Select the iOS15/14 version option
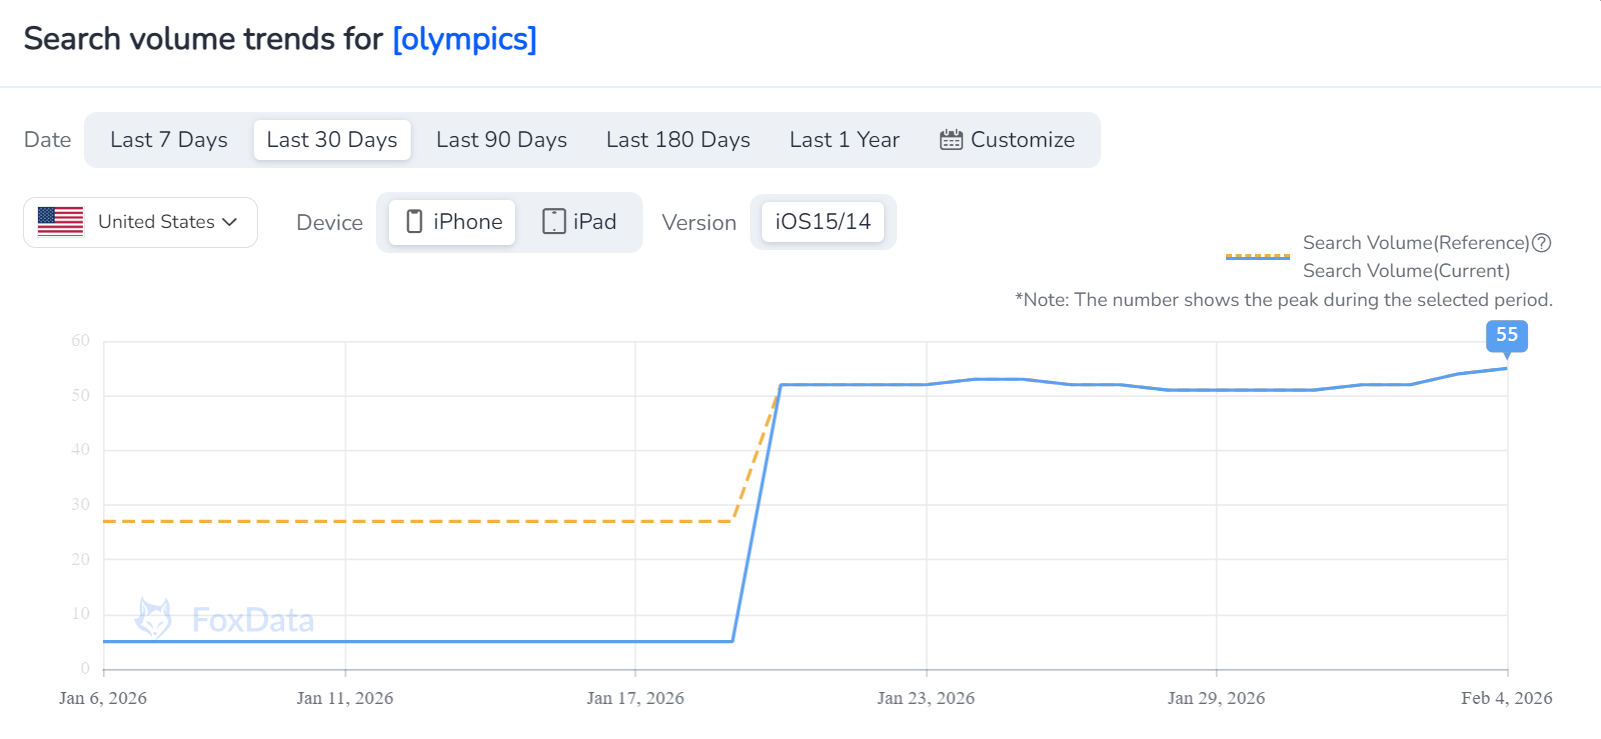The image size is (1601, 739). click(823, 222)
